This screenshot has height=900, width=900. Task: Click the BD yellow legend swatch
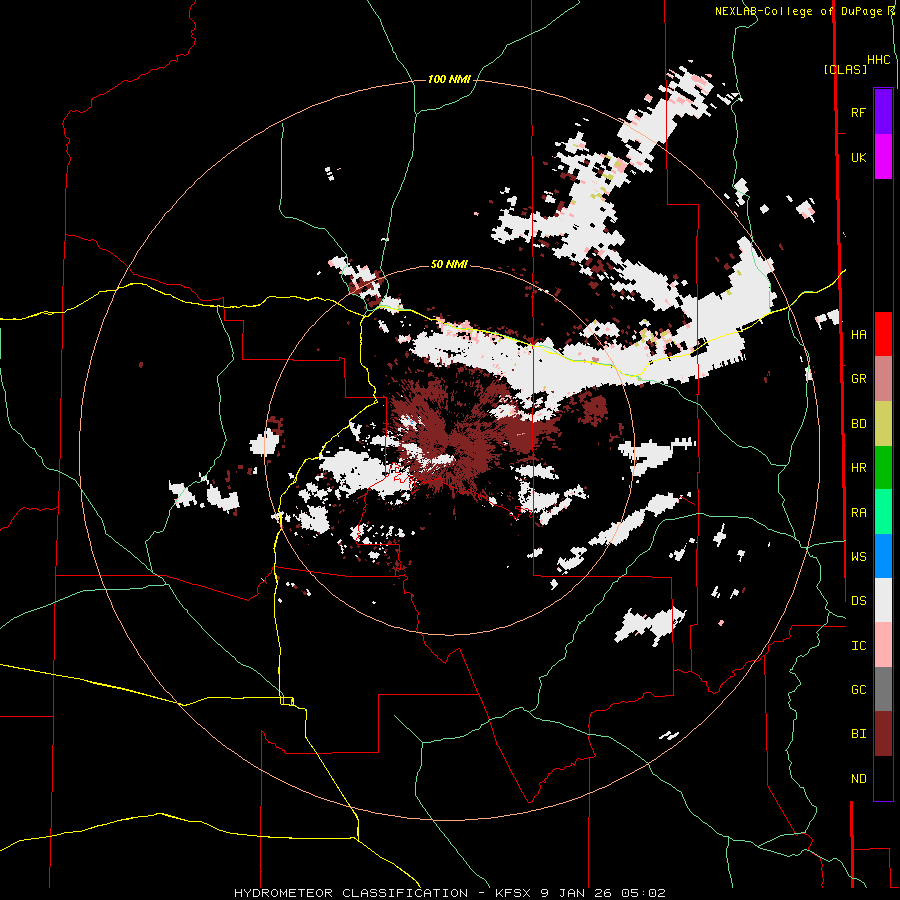883,423
